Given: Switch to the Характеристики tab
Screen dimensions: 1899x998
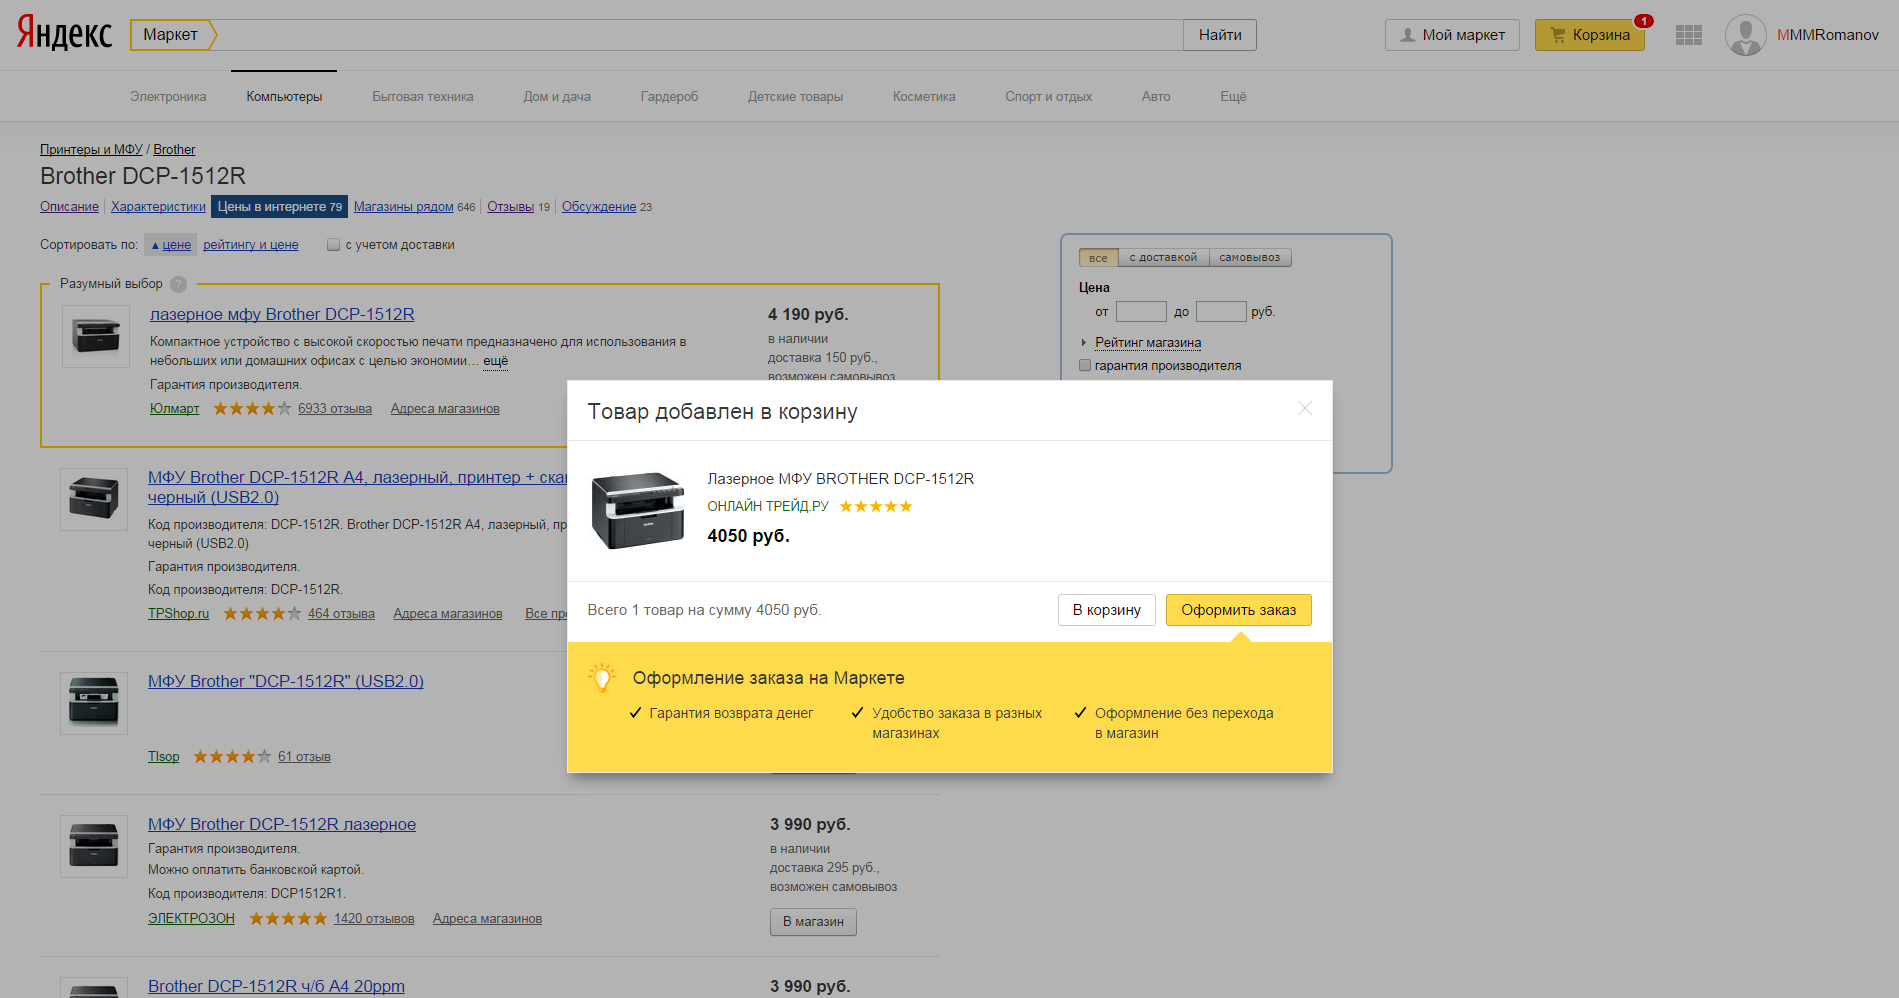Looking at the screenshot, I should coord(158,207).
